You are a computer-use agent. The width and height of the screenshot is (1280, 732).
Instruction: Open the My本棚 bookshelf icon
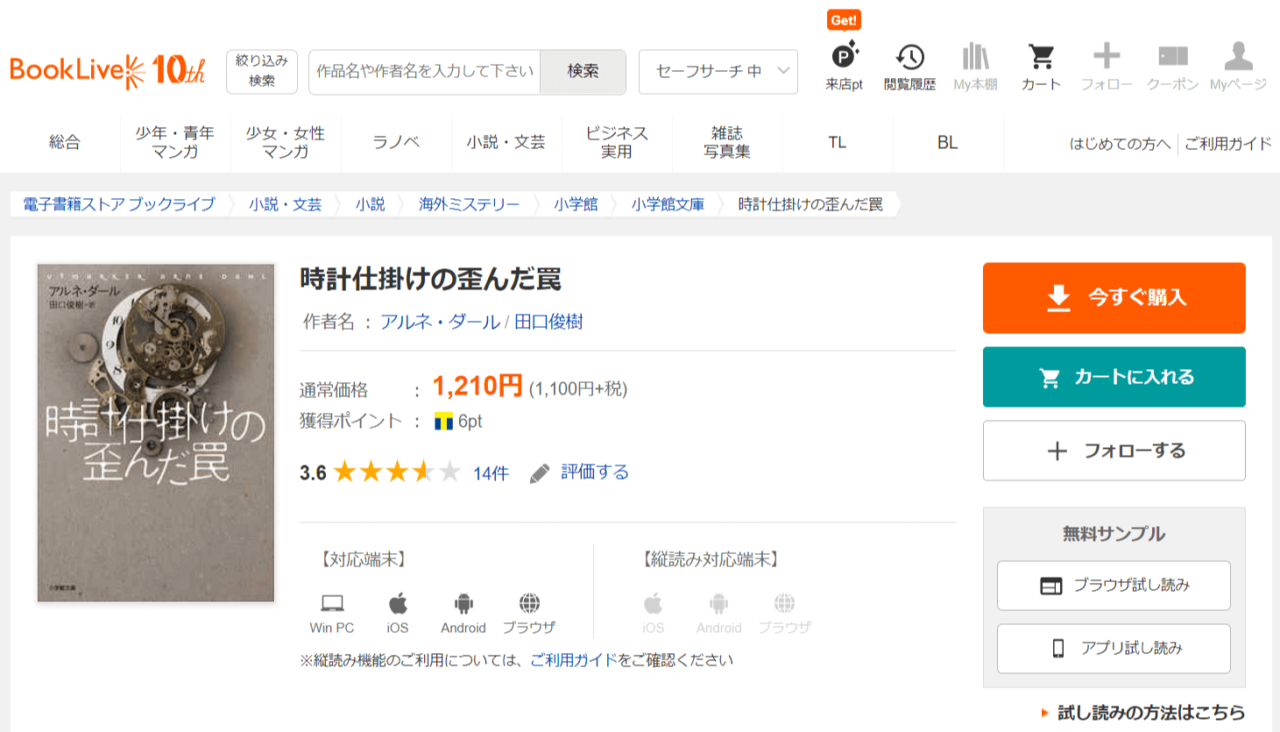coord(975,57)
